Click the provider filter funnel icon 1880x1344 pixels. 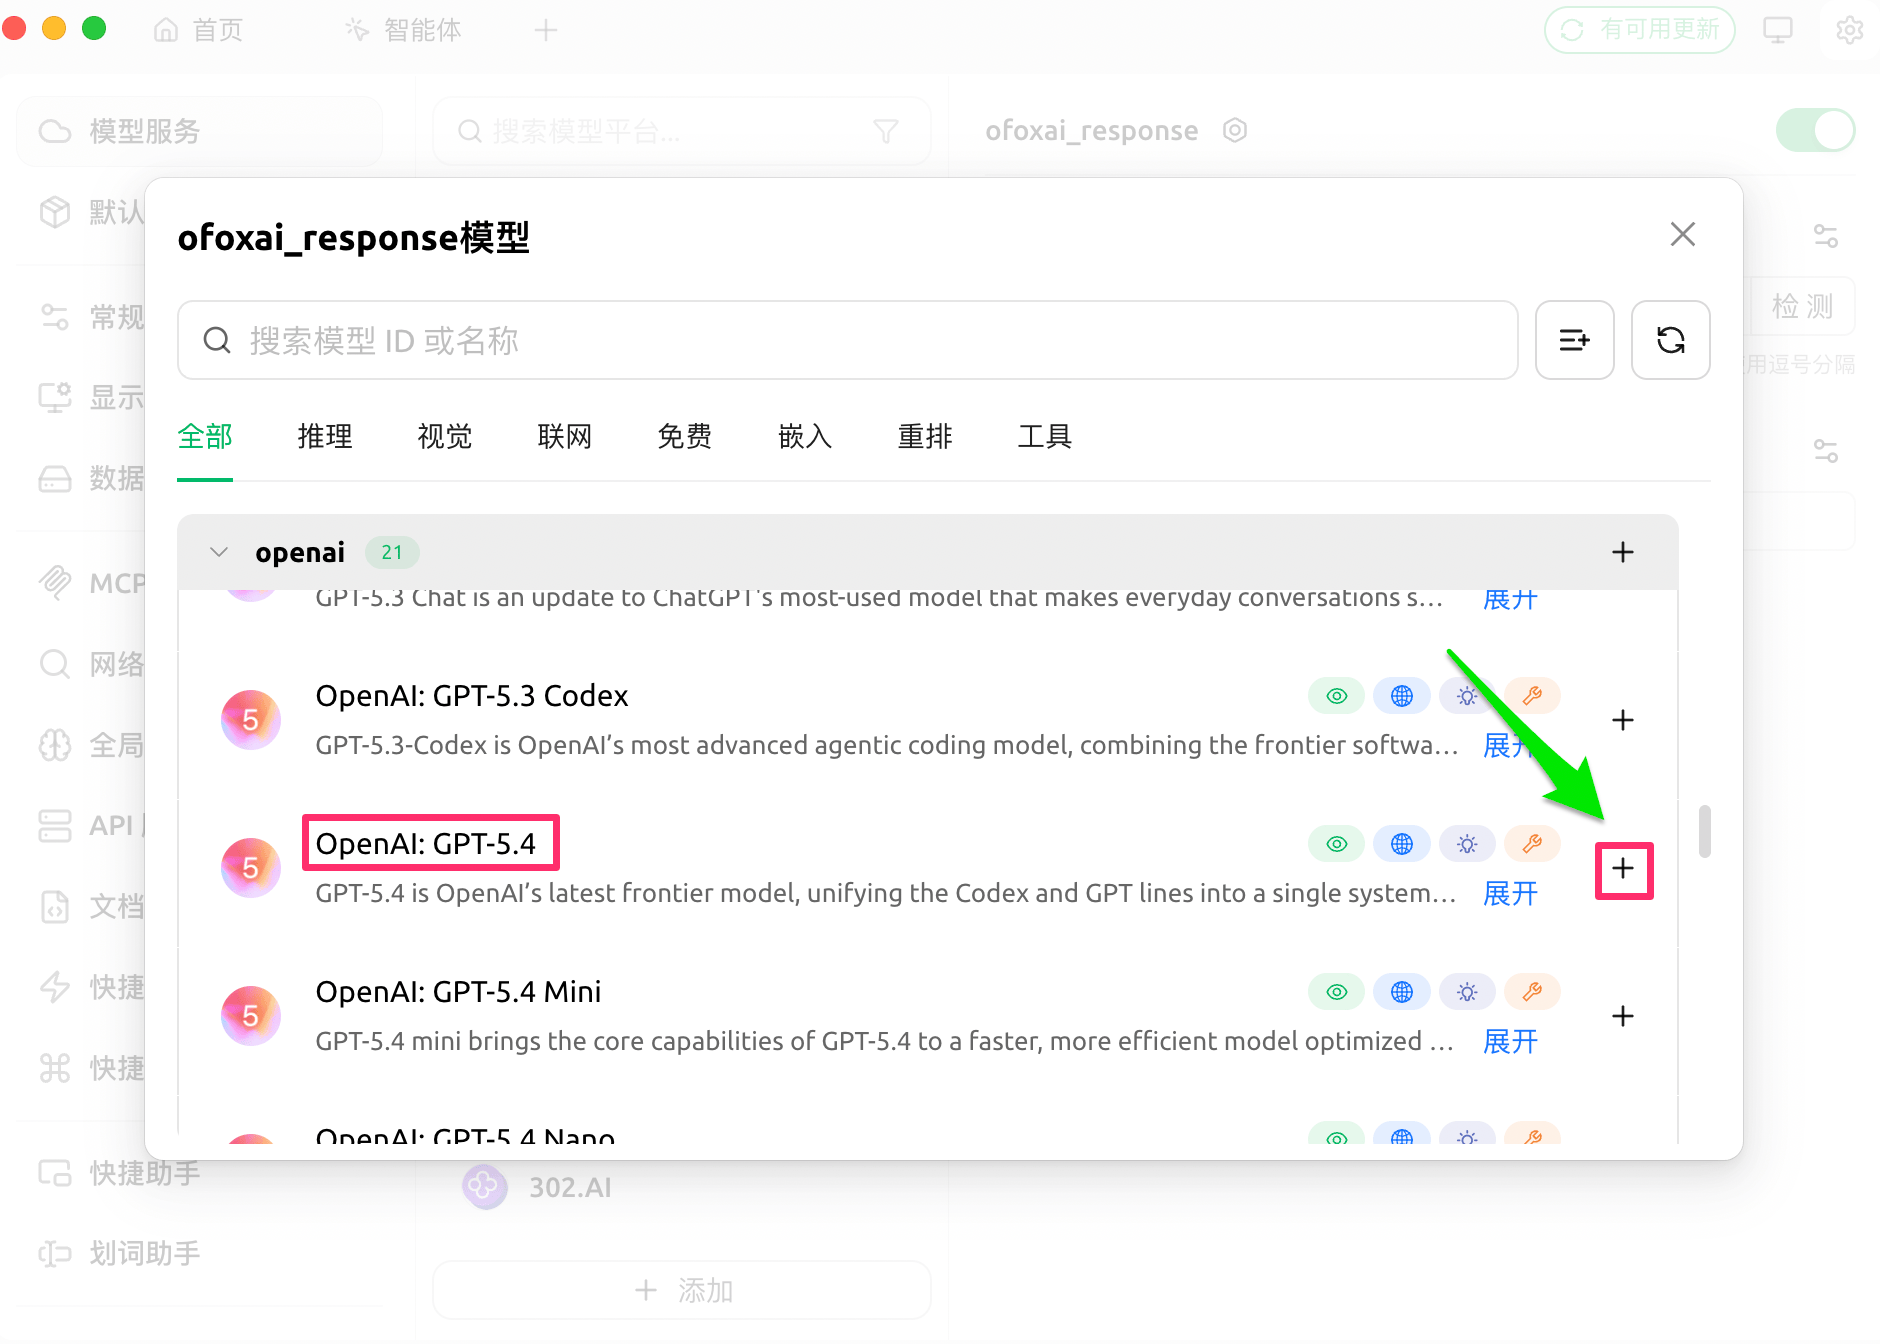pyautogui.click(x=885, y=131)
